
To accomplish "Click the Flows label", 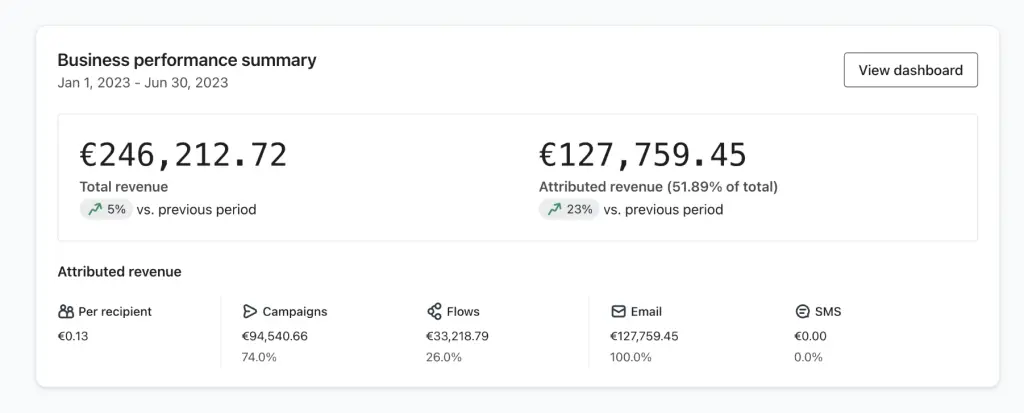I will (x=463, y=312).
